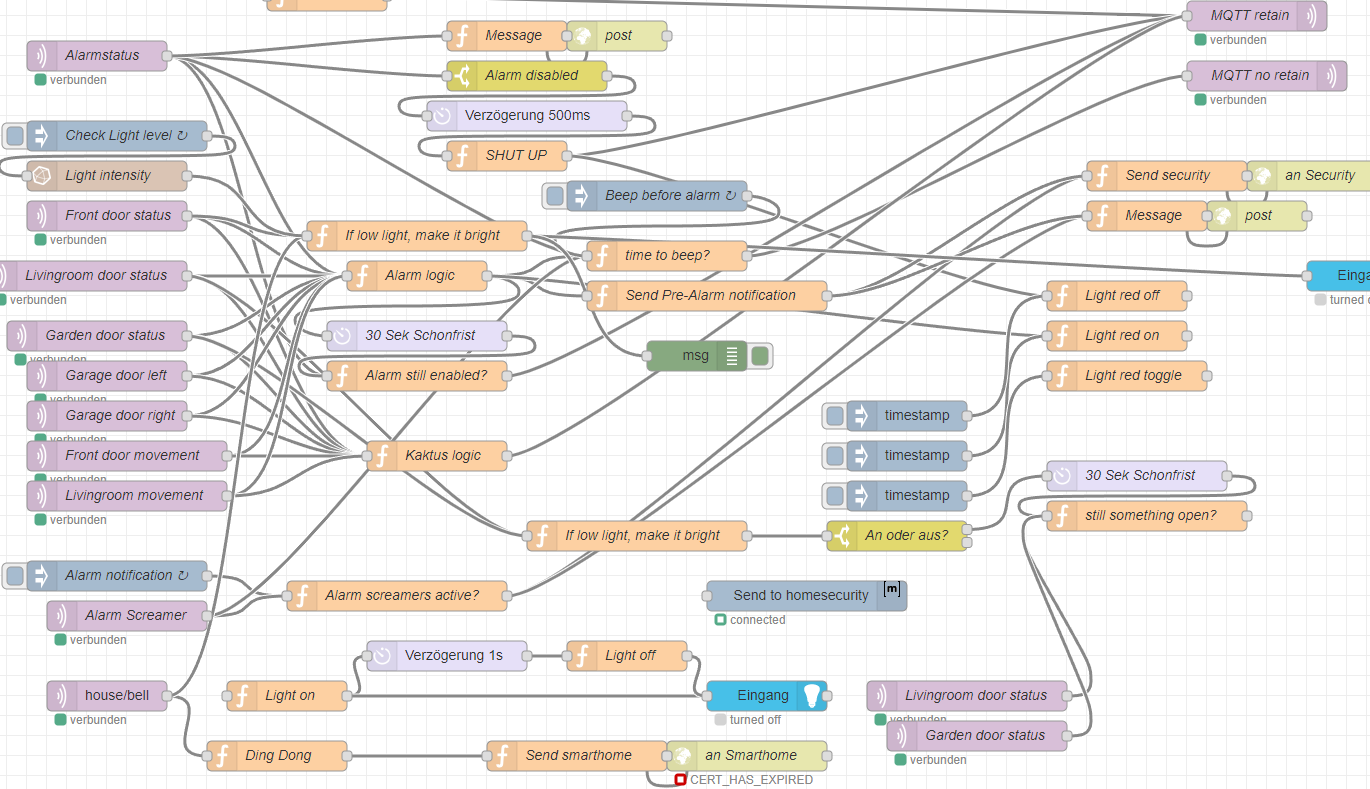Click the switch icon on Alarm disabled node
1370x789 pixels.
click(x=462, y=76)
